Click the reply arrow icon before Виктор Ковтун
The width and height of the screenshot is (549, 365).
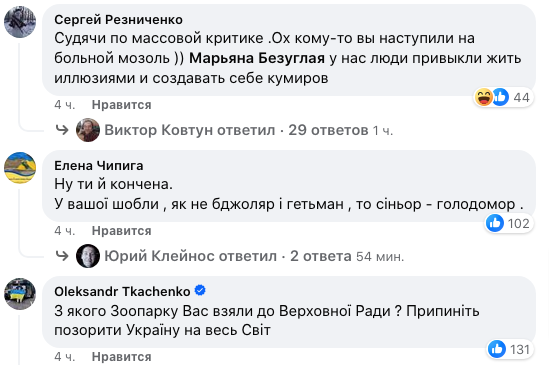click(62, 130)
